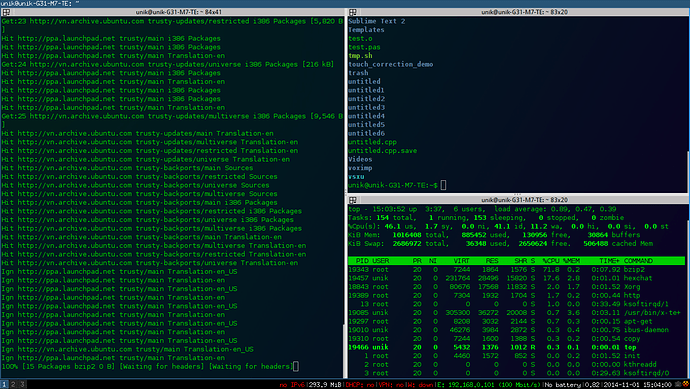Image resolution: width=690 pixels, height=389 pixels.
Task: Click 'vsxu' in the file listing
Action: tap(356, 176)
